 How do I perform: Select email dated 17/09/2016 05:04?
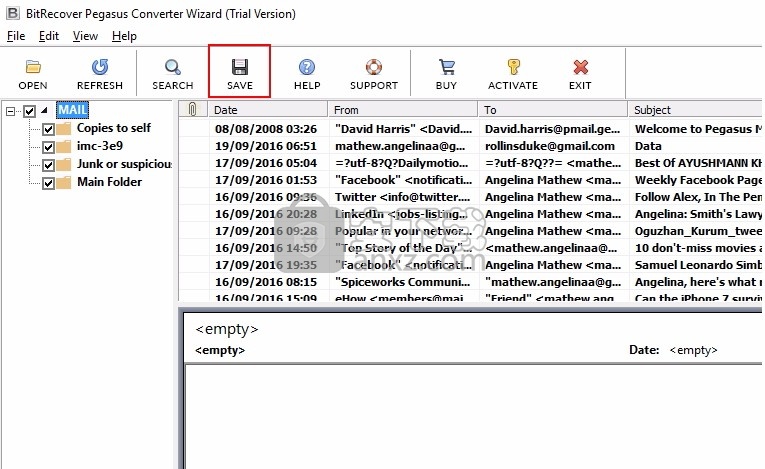(x=266, y=163)
